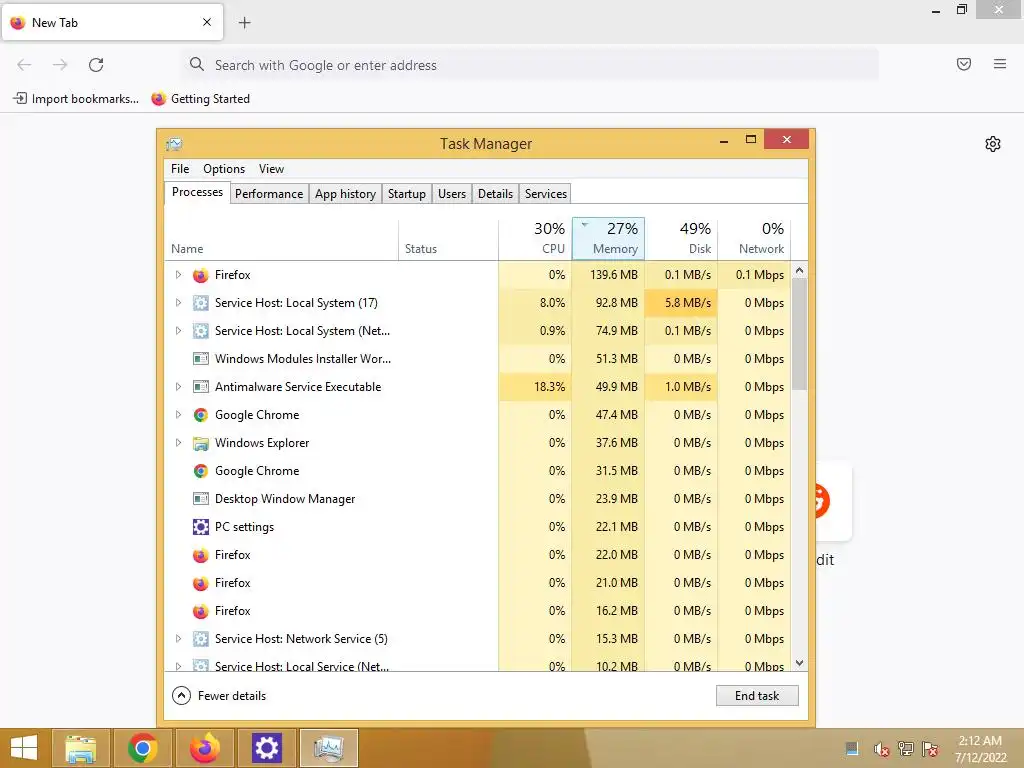The image size is (1024, 768).
Task: Select the 5.8 MB/s disk cell
Action: 681,303
